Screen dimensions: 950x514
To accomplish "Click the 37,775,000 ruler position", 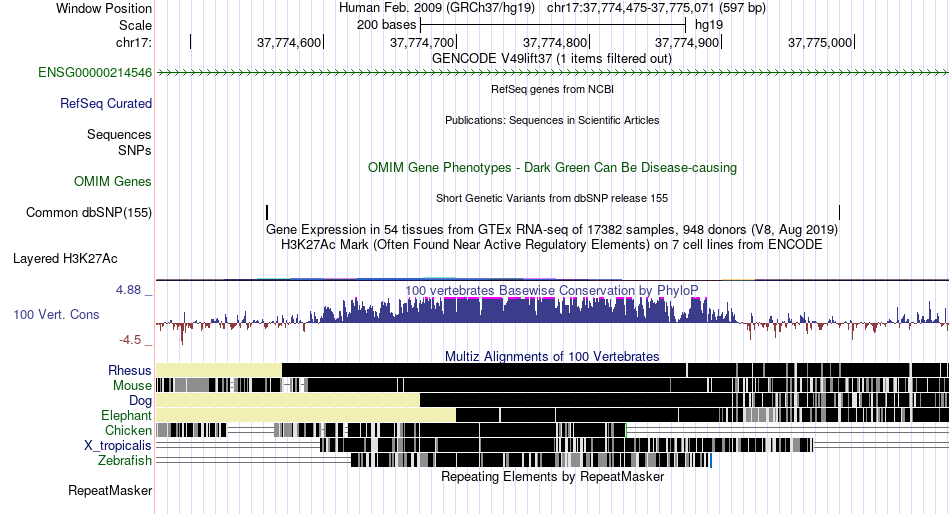I will 820,42.
